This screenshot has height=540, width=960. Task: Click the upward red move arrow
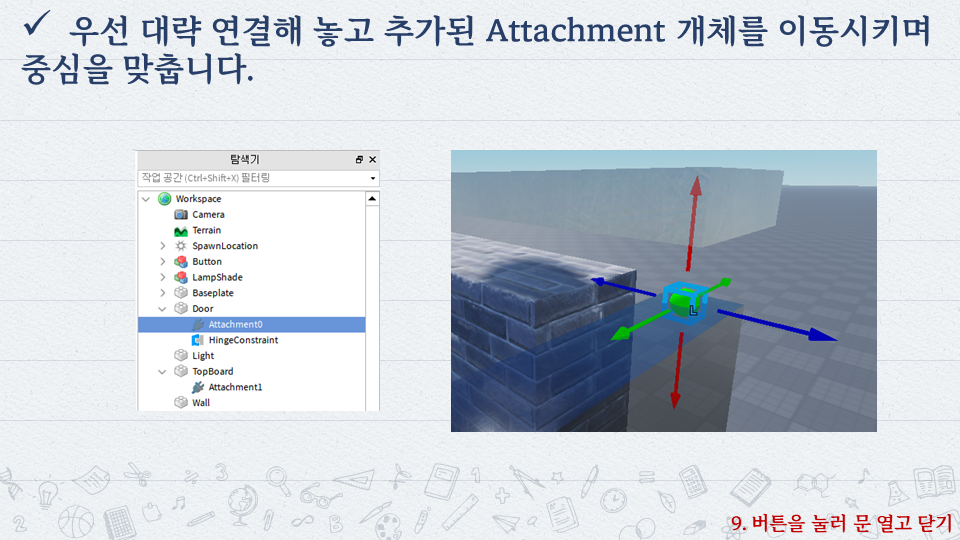point(693,223)
